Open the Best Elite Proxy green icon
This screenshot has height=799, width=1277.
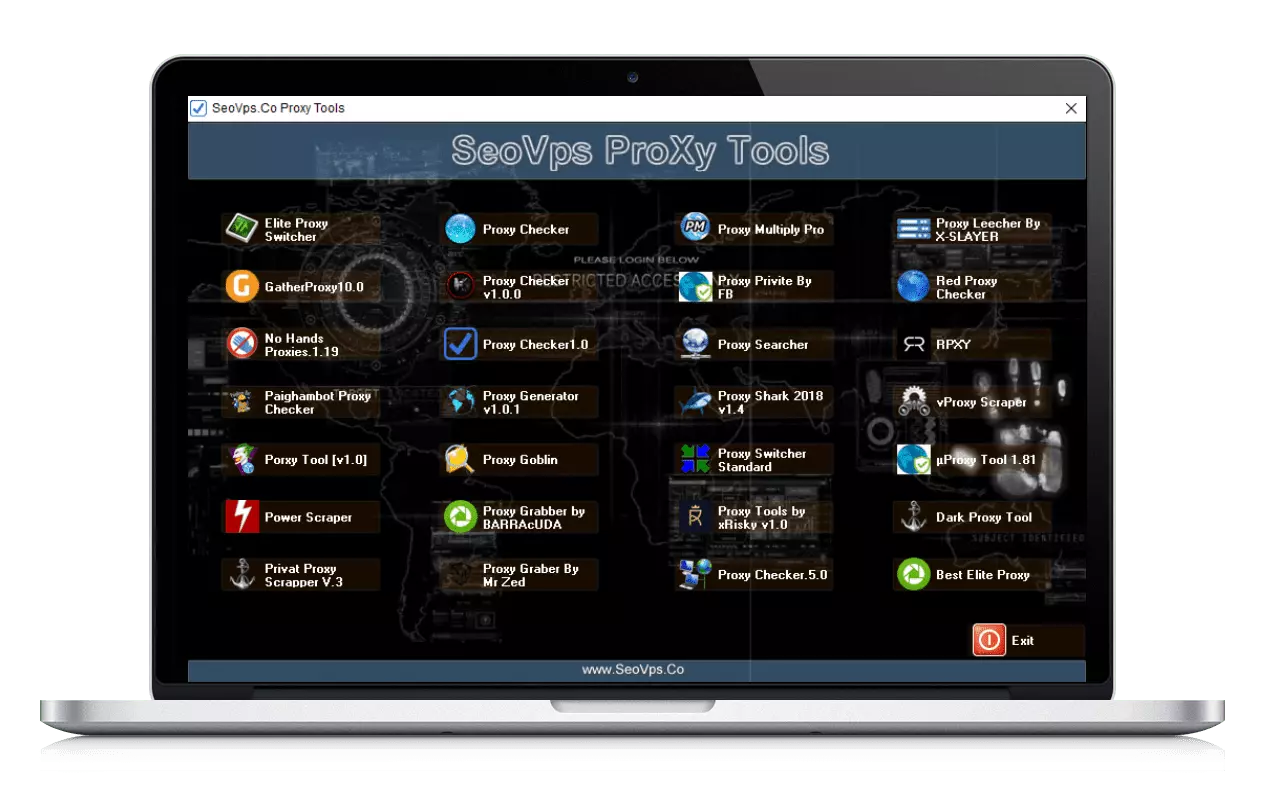click(913, 575)
